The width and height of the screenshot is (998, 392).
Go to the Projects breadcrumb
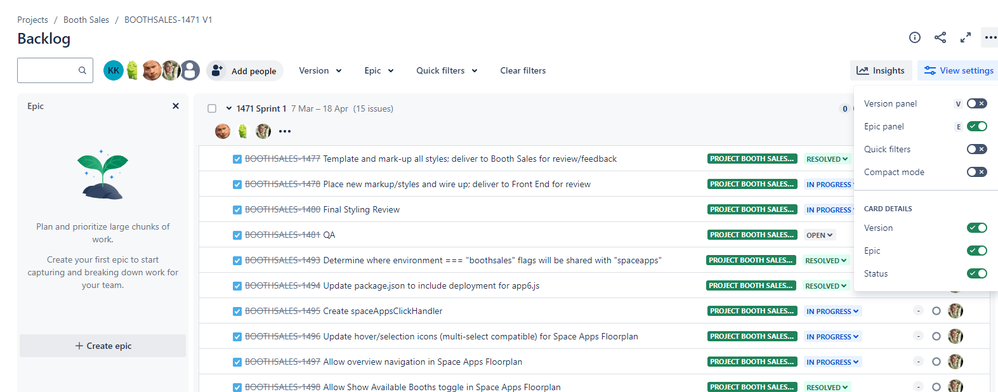tap(32, 20)
